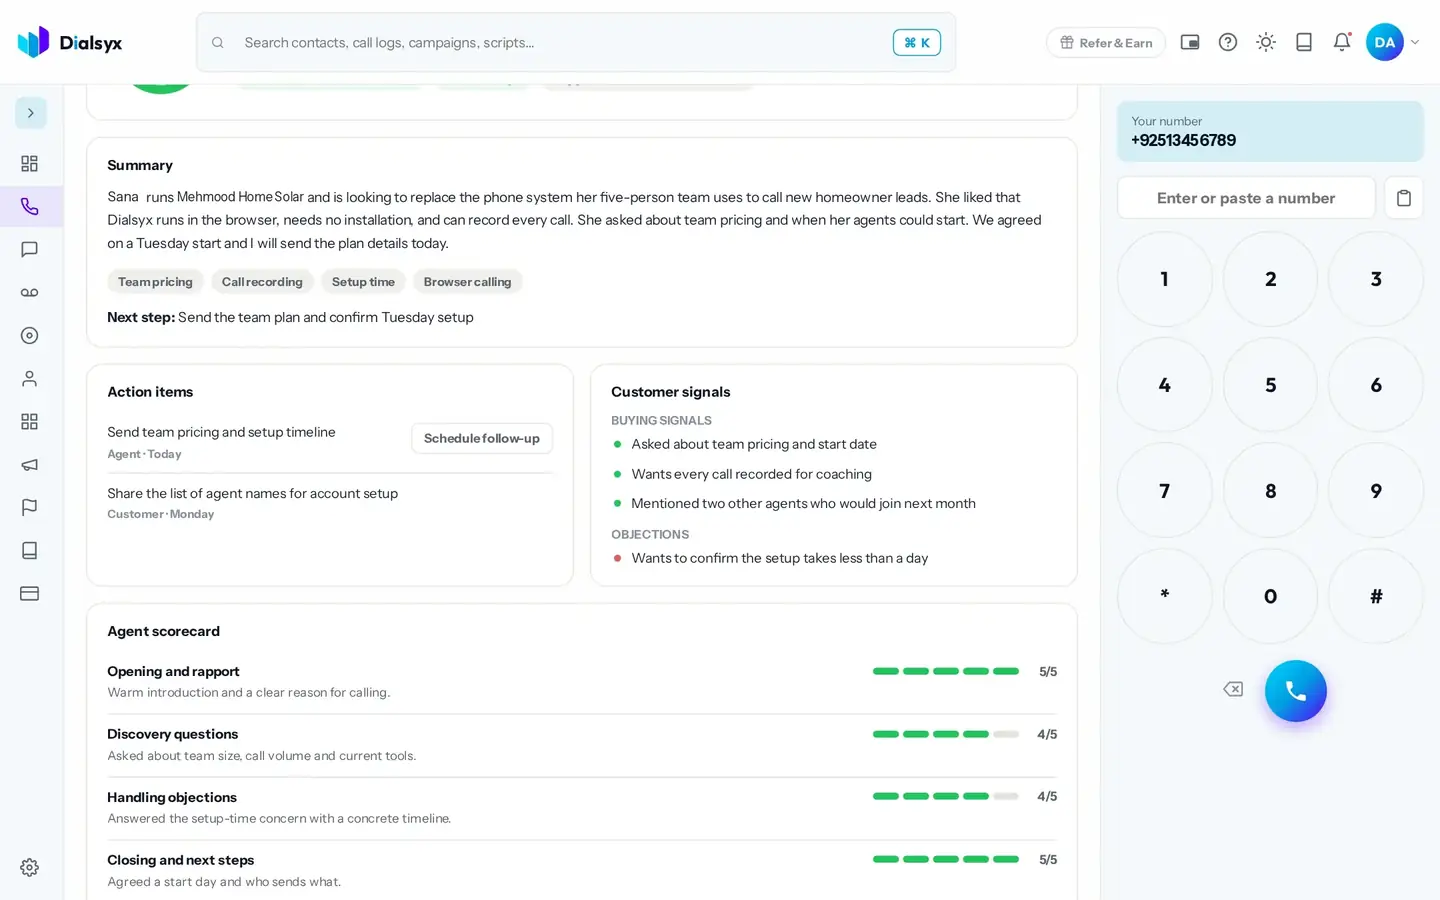The height and width of the screenshot is (900, 1440).
Task: Dial digit 1 on the keypad
Action: pyautogui.click(x=1165, y=279)
